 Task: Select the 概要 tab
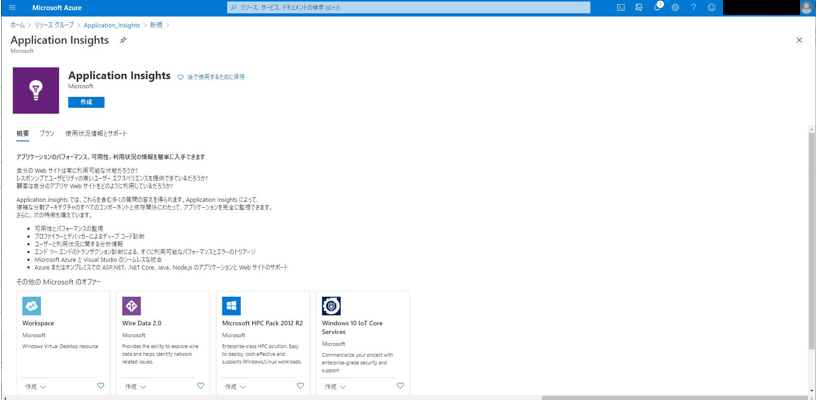pos(23,134)
